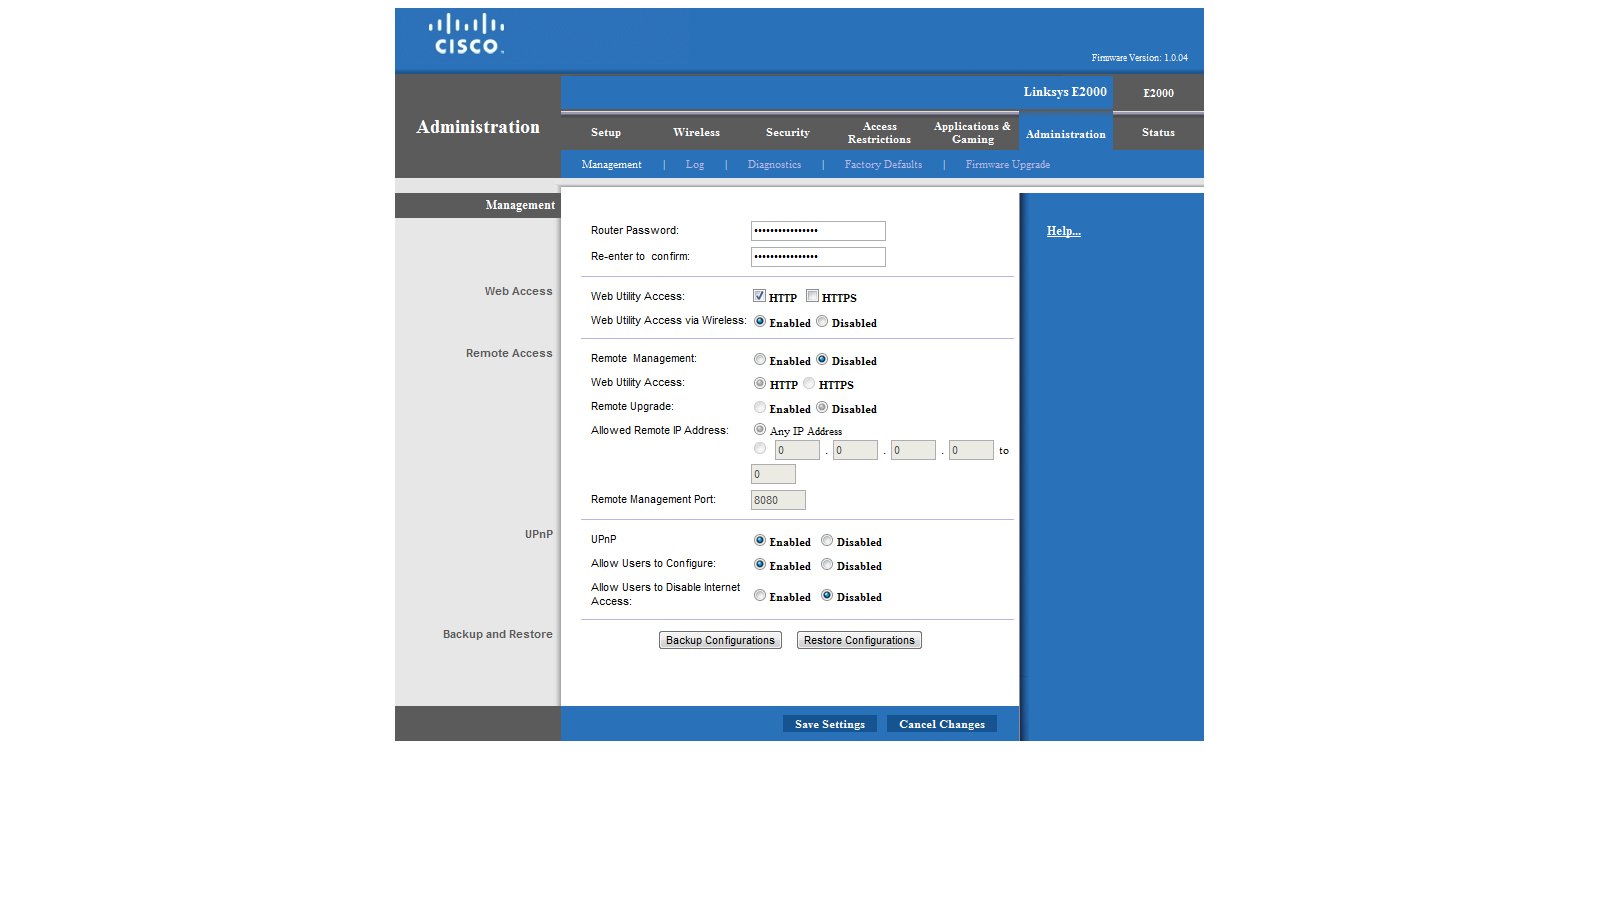This screenshot has width=1599, height=899.
Task: Select Disabled for Remote Management
Action: click(x=822, y=360)
